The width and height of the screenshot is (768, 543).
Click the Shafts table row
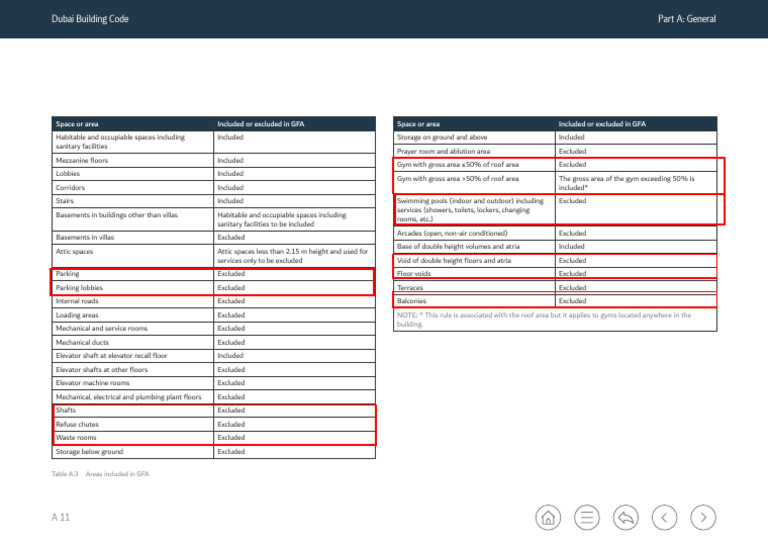214,411
